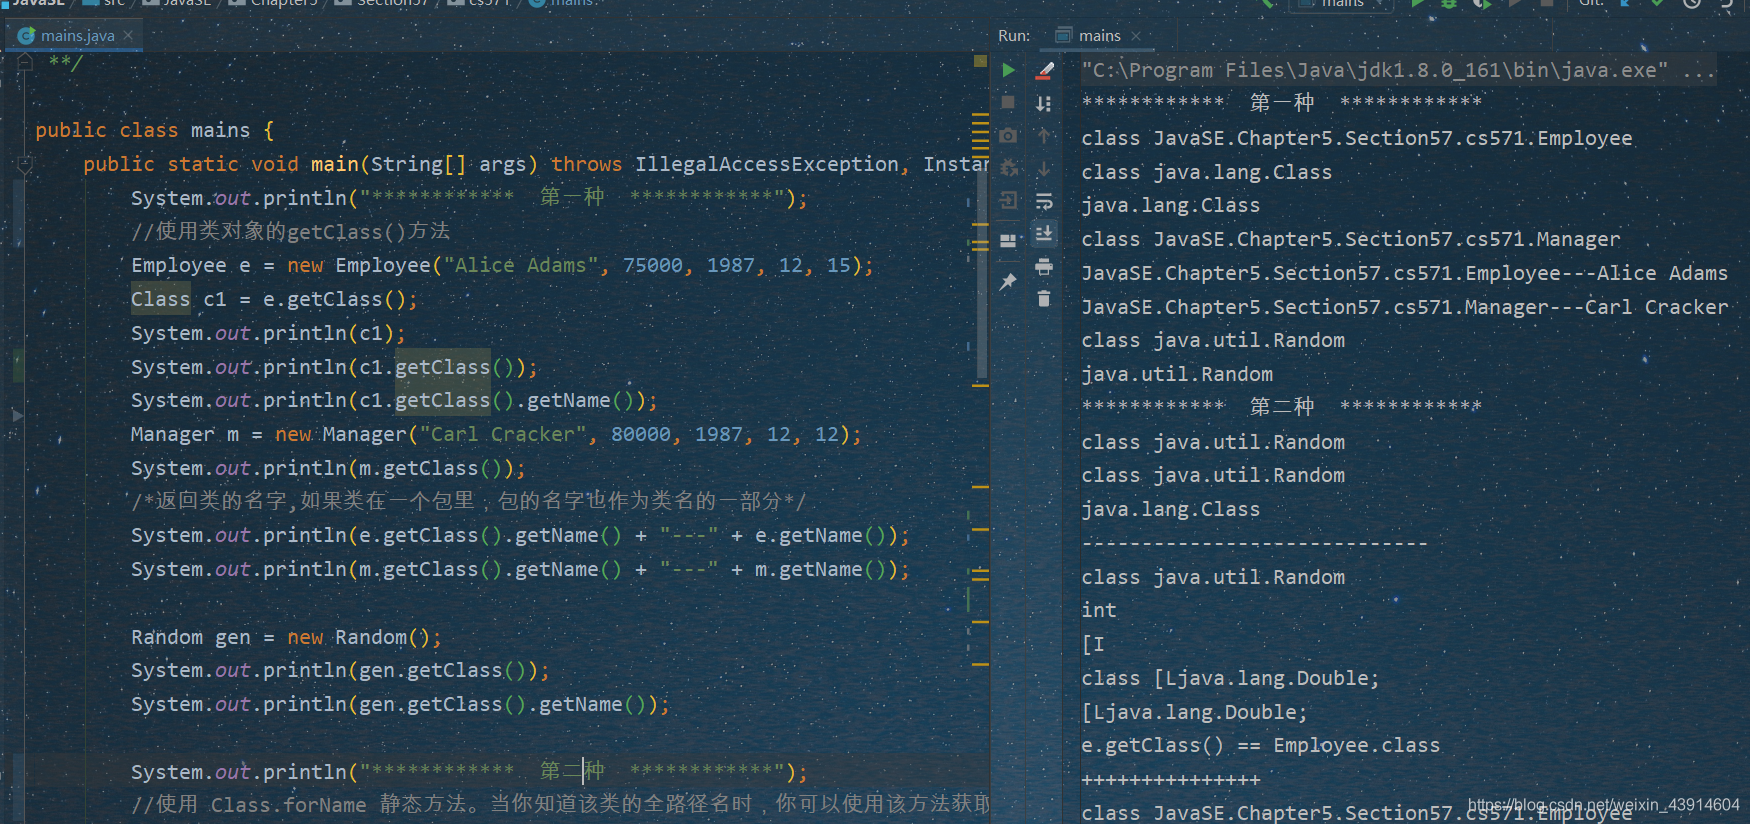Click the sort-down list icon in console toolbar

(x=1044, y=103)
